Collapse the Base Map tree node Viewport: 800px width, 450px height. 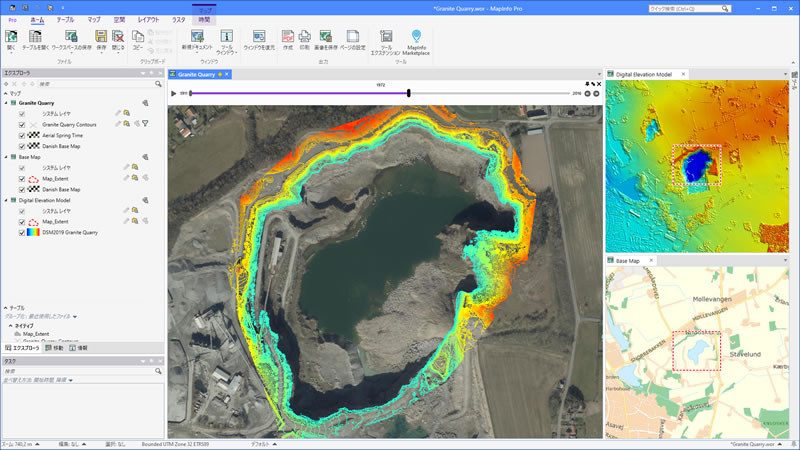click(6, 157)
